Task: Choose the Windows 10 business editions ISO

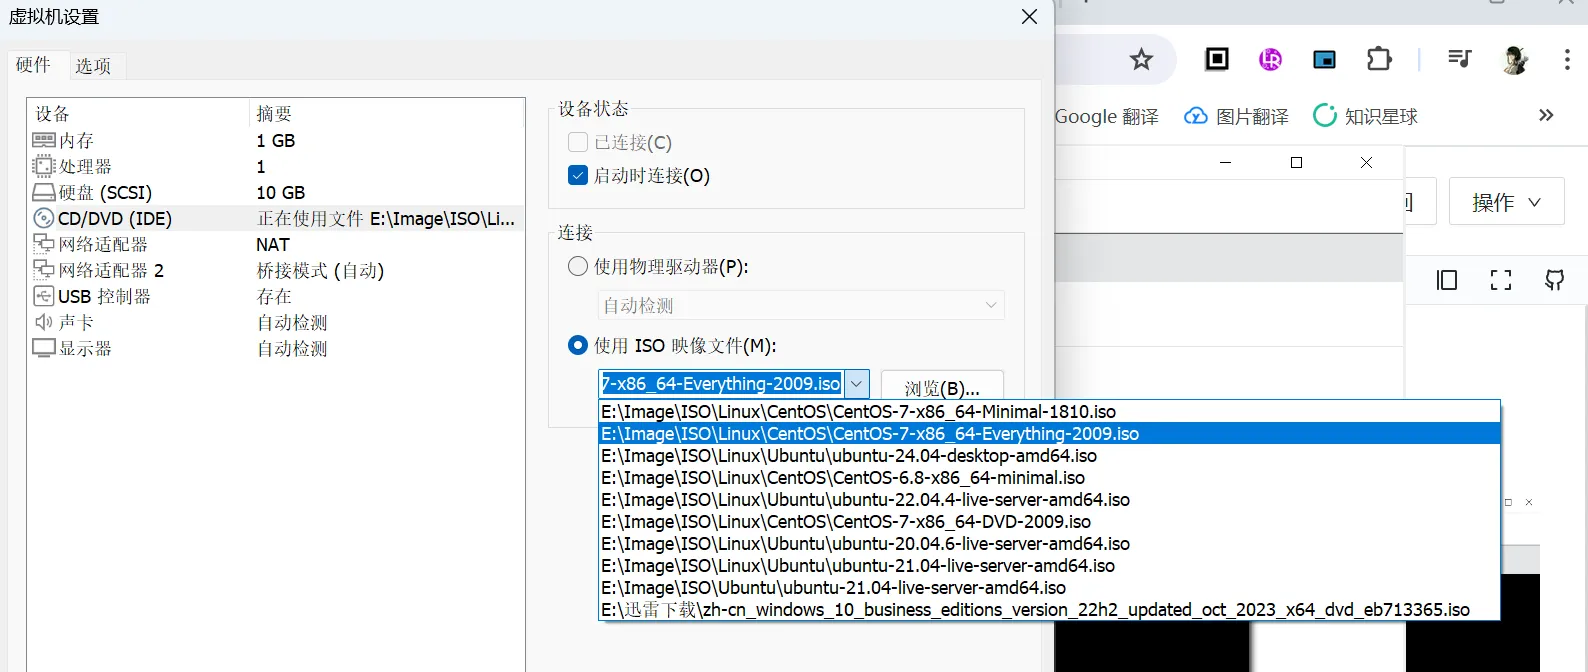Action: click(x=1035, y=610)
